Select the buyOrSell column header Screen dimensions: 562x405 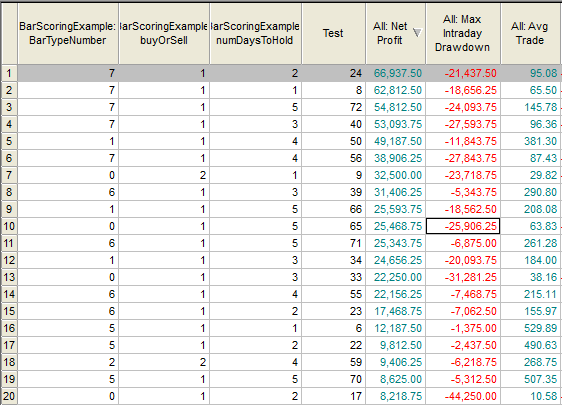point(164,33)
